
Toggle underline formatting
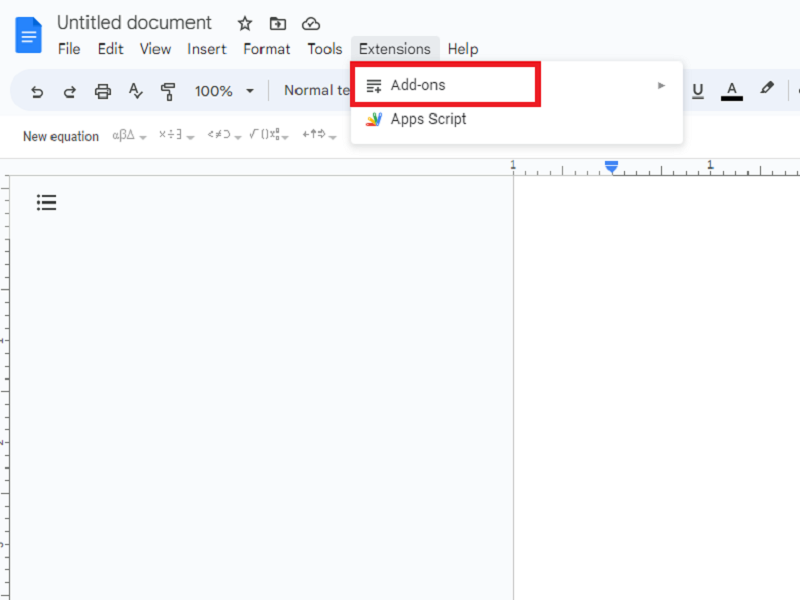(x=698, y=90)
